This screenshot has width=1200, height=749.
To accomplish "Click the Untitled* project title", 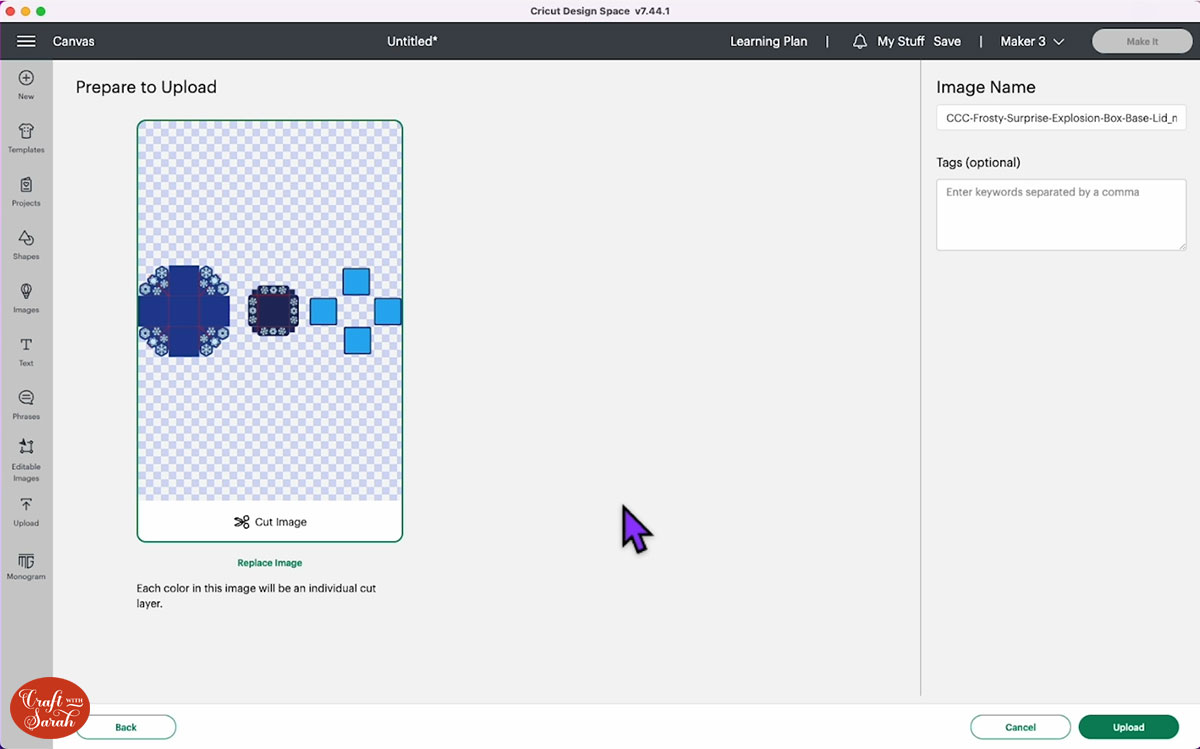I will (412, 41).
